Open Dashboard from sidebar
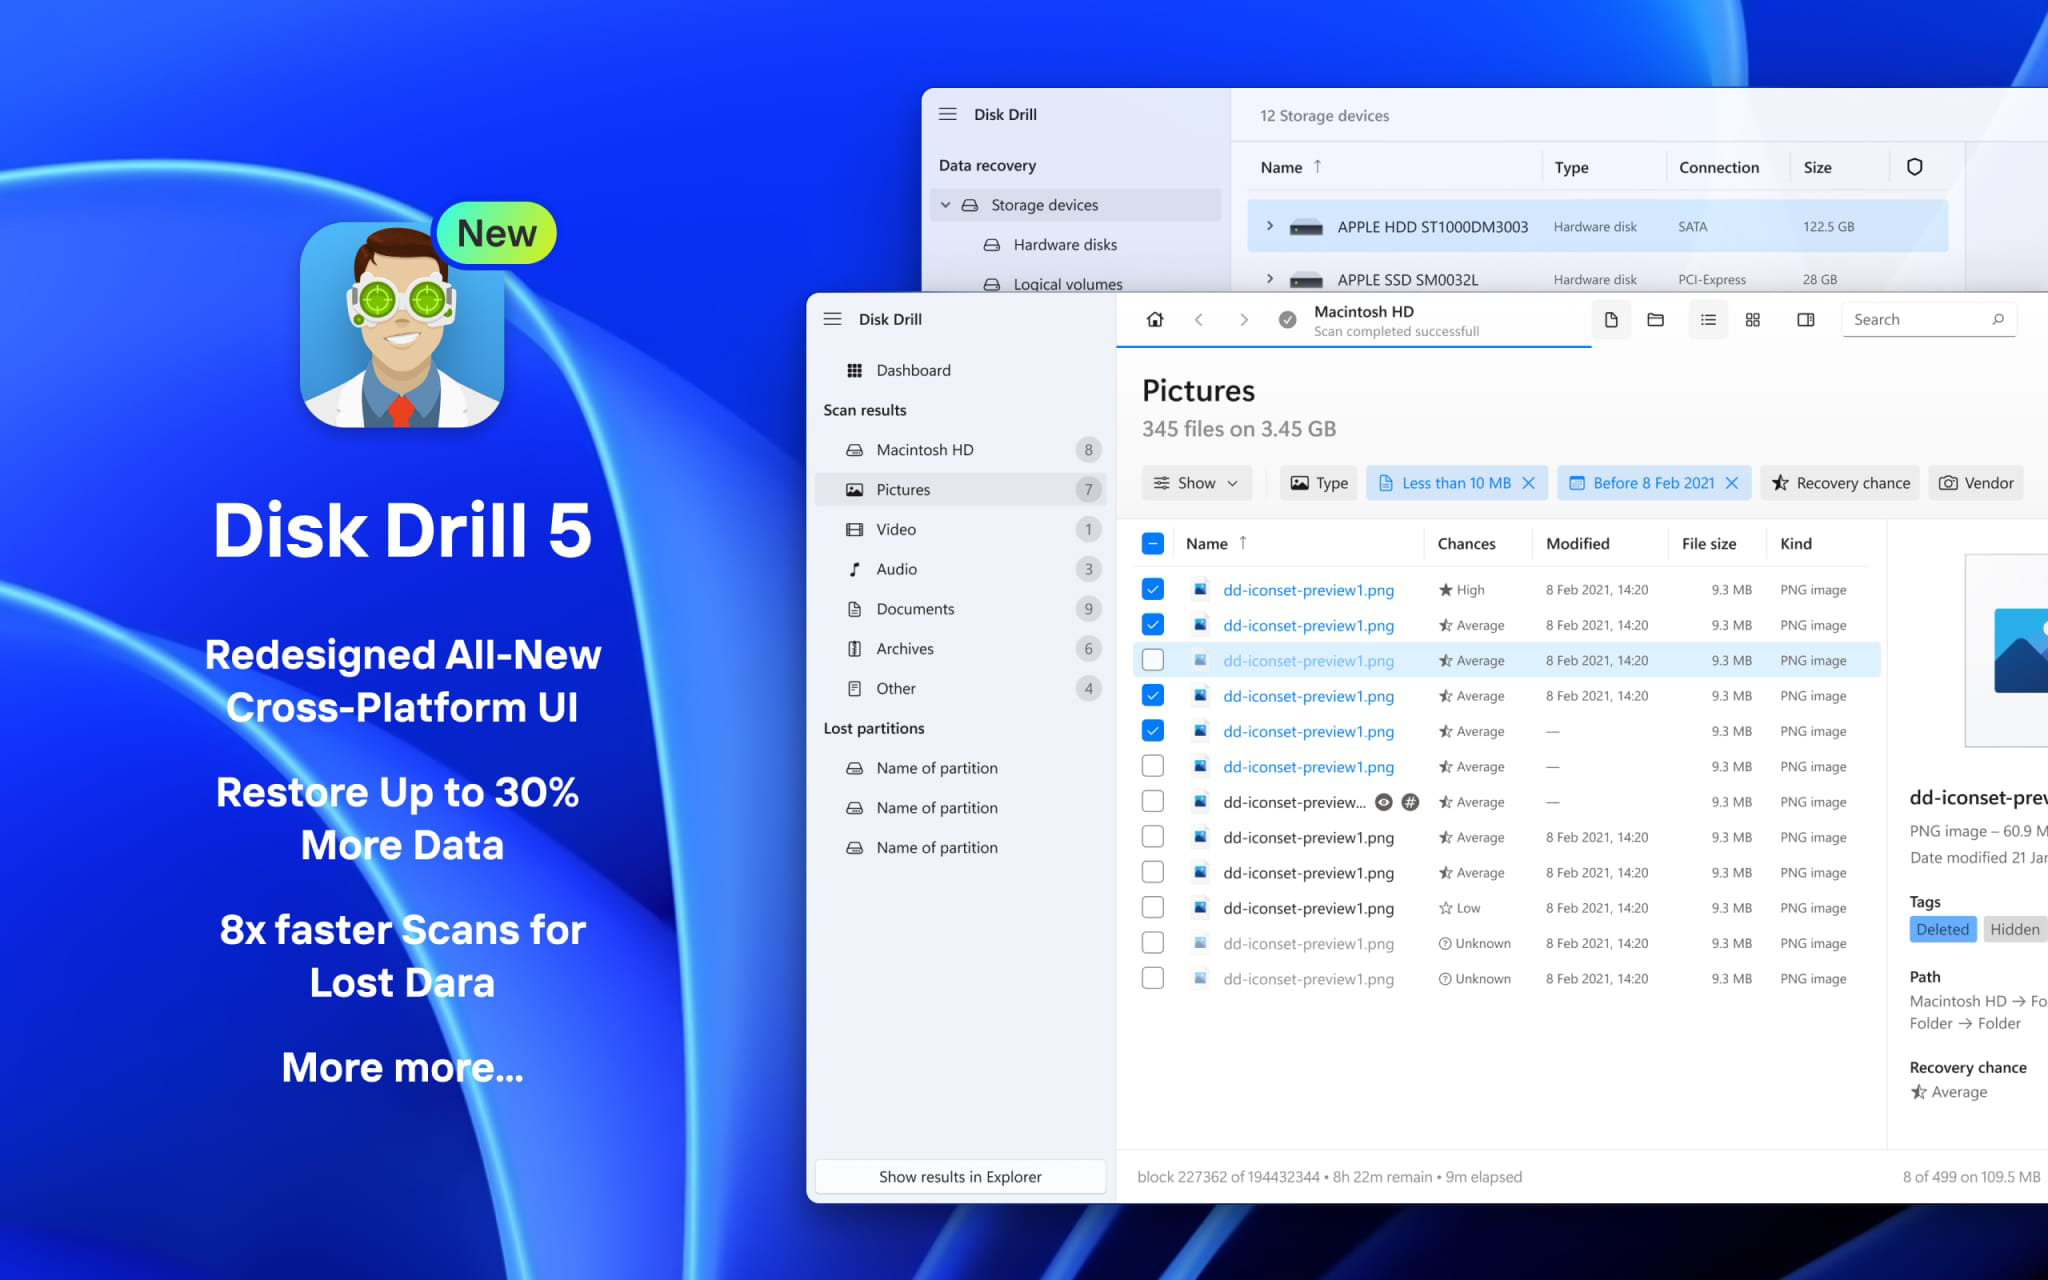Screen dimensions: 2048x1280 pos(960,370)
